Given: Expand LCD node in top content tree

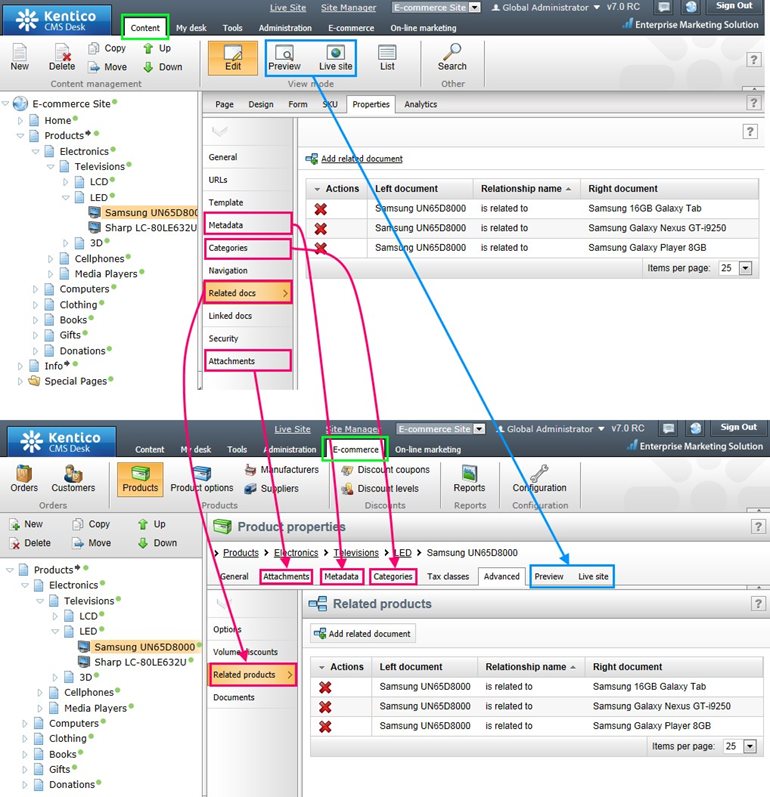Looking at the screenshot, I should pos(66,182).
